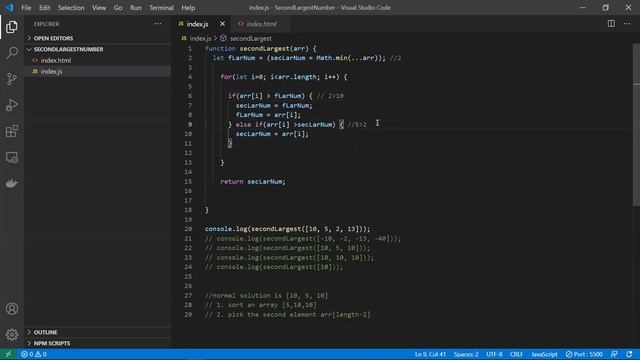Click Ln 9, Col 41 in status bar
Viewport: 640px width, 360px height.
[430, 354]
